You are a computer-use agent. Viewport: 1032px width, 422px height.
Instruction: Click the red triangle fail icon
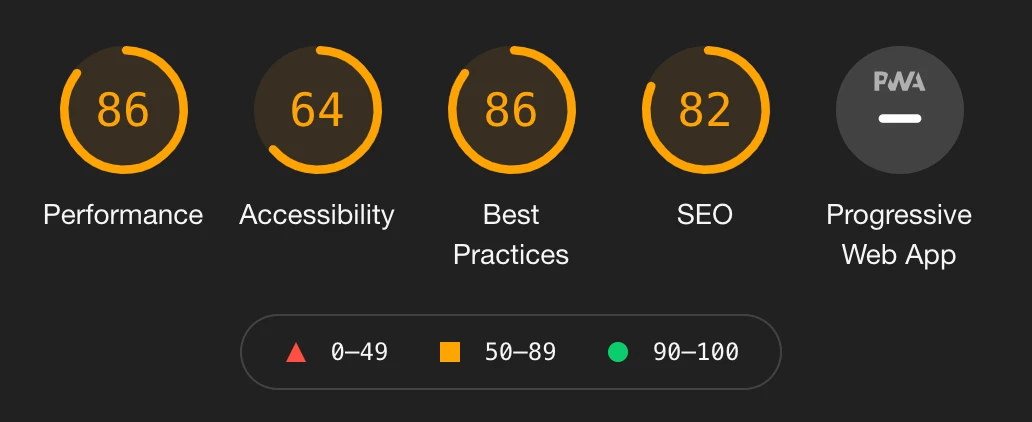click(295, 352)
